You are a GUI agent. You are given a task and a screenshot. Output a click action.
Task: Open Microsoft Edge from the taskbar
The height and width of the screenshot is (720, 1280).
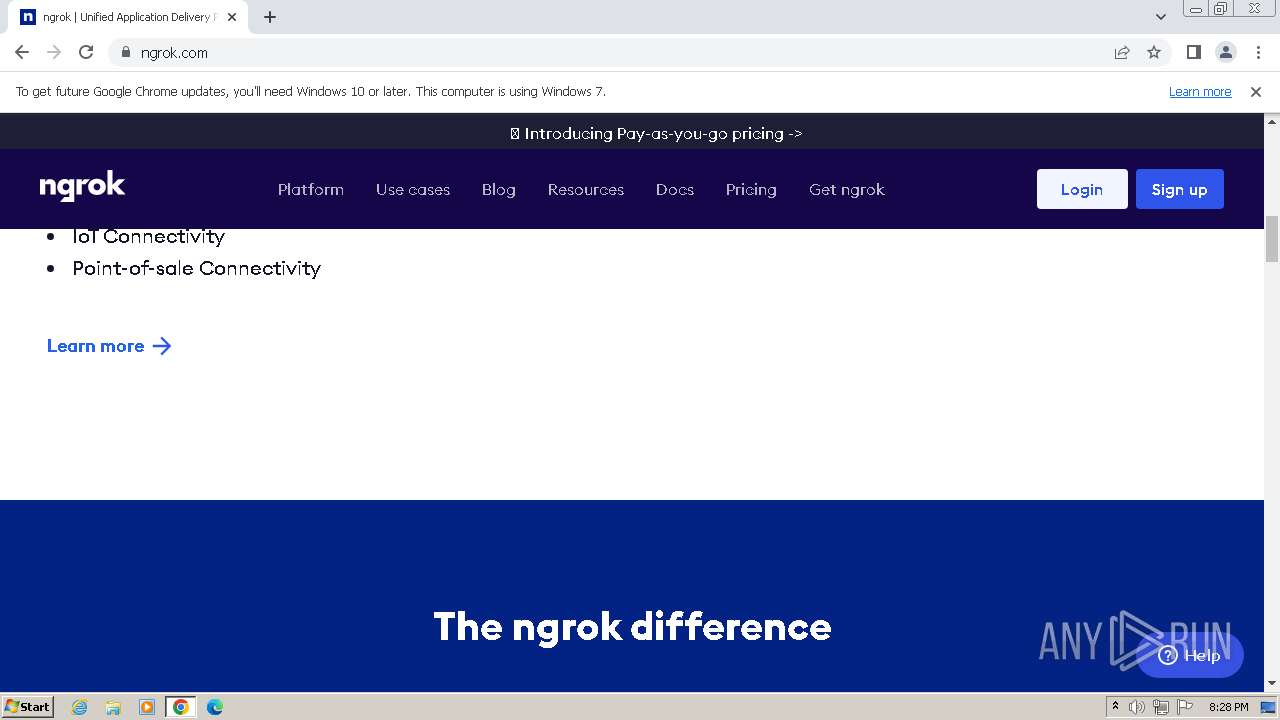point(215,707)
